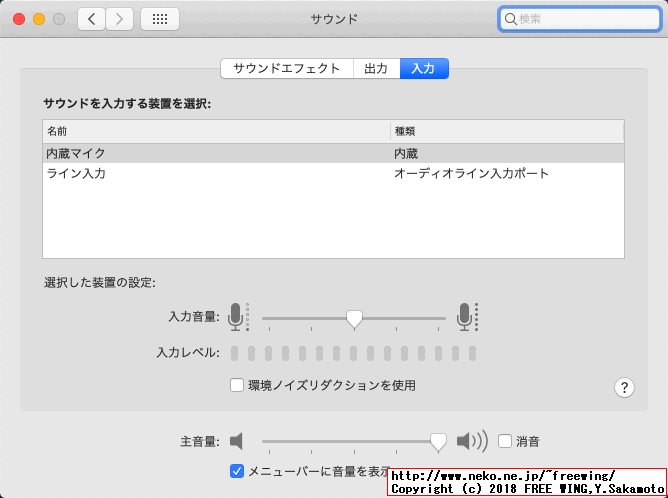
Task: Click the high input volume microphone icon
Action: [x=468, y=317]
